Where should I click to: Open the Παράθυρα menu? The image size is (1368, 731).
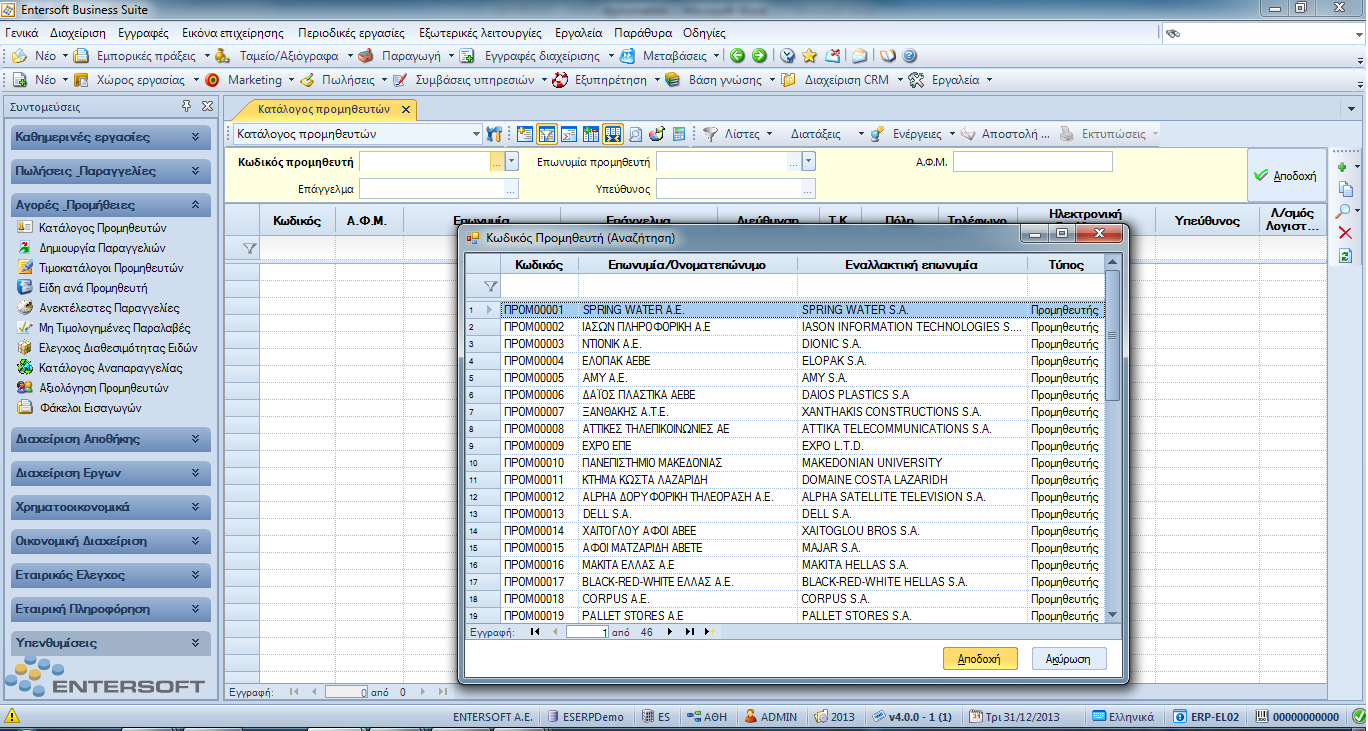(643, 33)
